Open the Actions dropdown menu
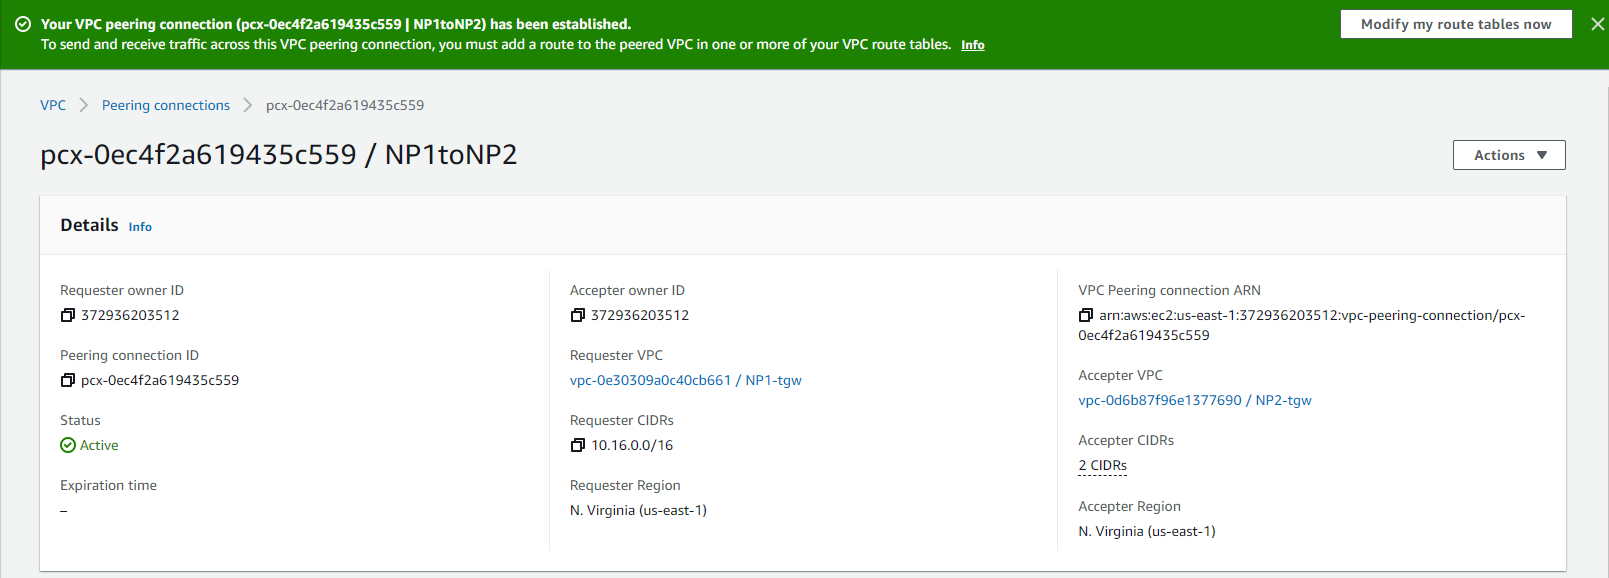The height and width of the screenshot is (578, 1609). point(1509,155)
